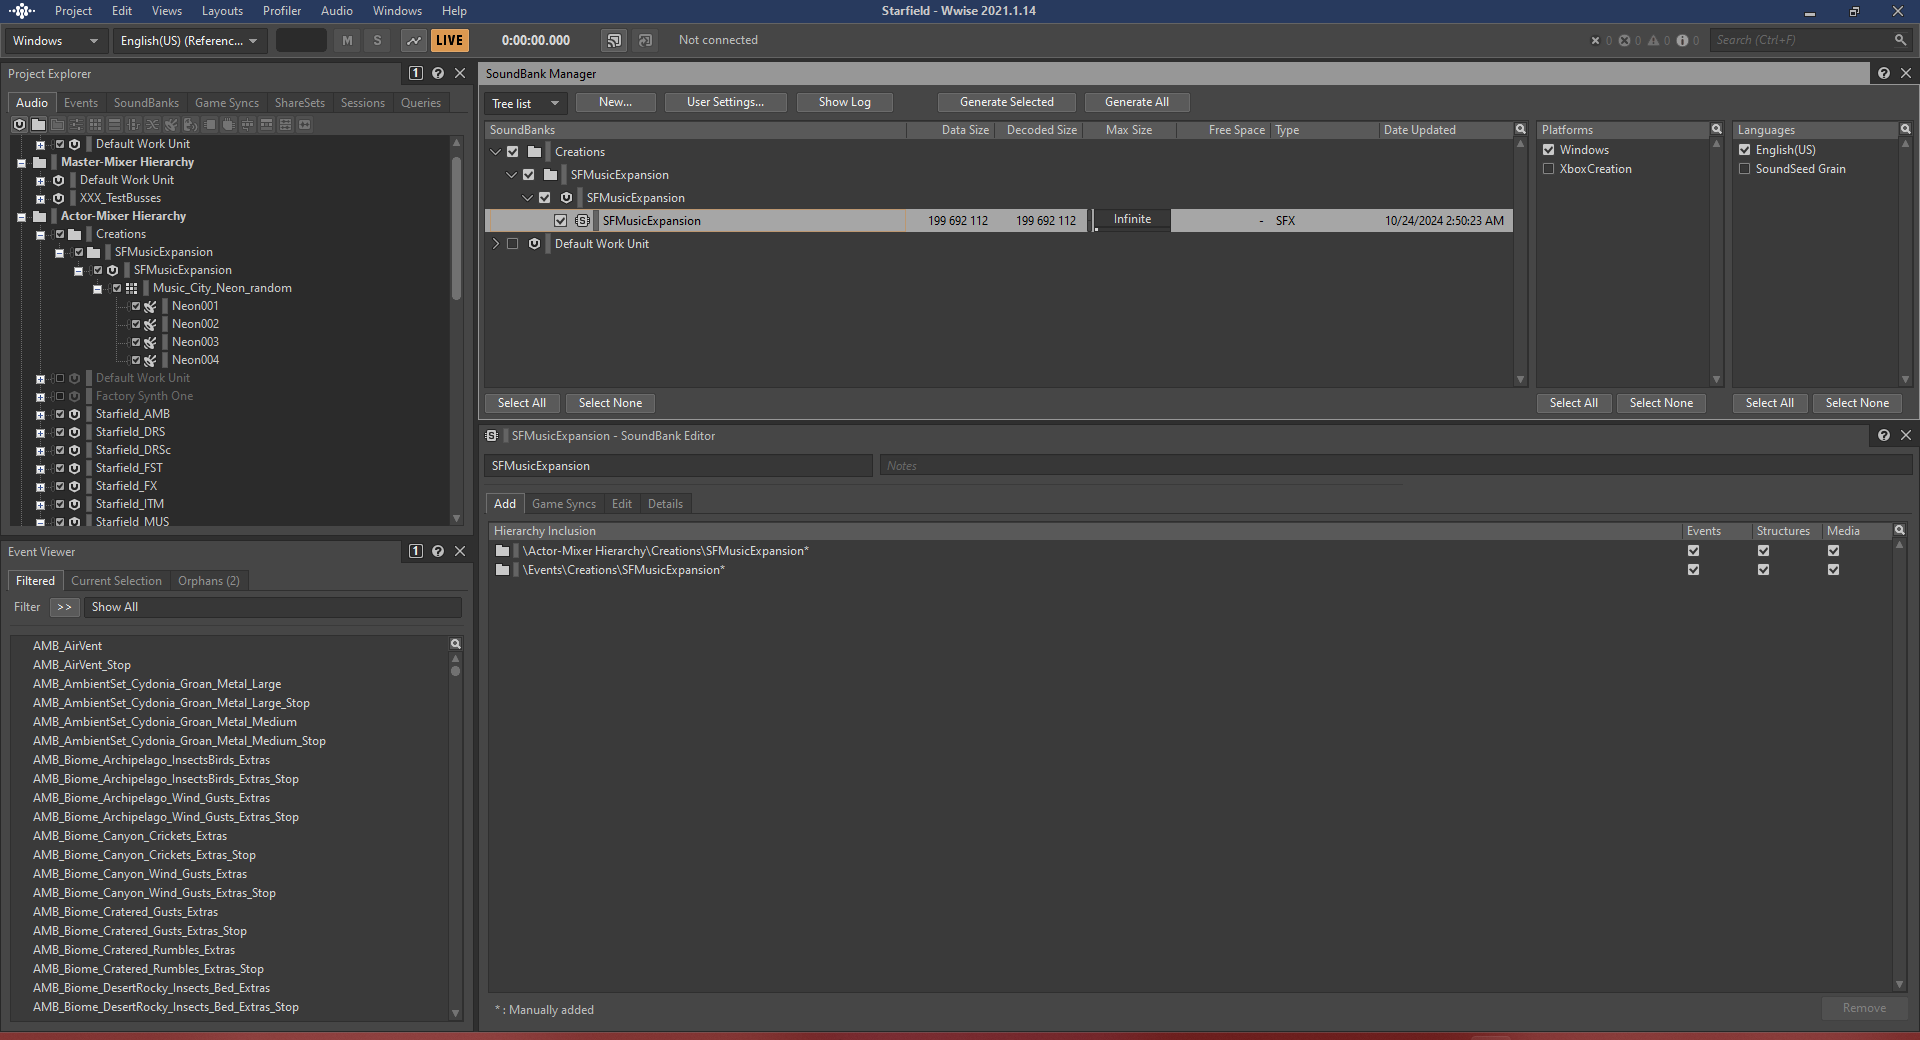Open the English(US) language dropdown
The width and height of the screenshot is (1920, 1040).
[x=189, y=41]
